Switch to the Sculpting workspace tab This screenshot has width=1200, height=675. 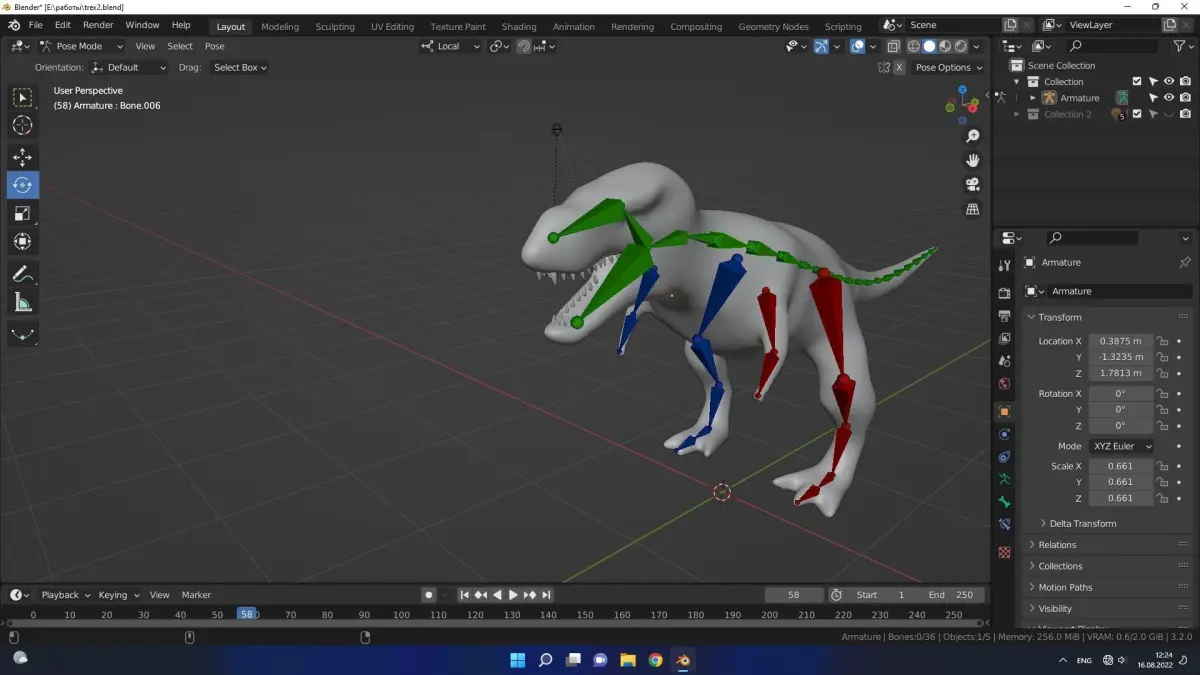(x=335, y=27)
